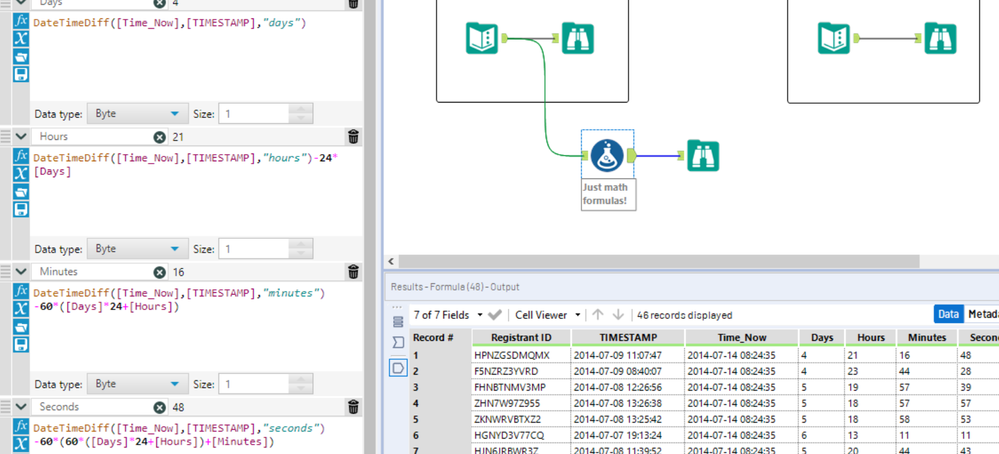Click the output anchor icon in Results sidebar
This screenshot has width=999, height=454.
coord(398,367)
